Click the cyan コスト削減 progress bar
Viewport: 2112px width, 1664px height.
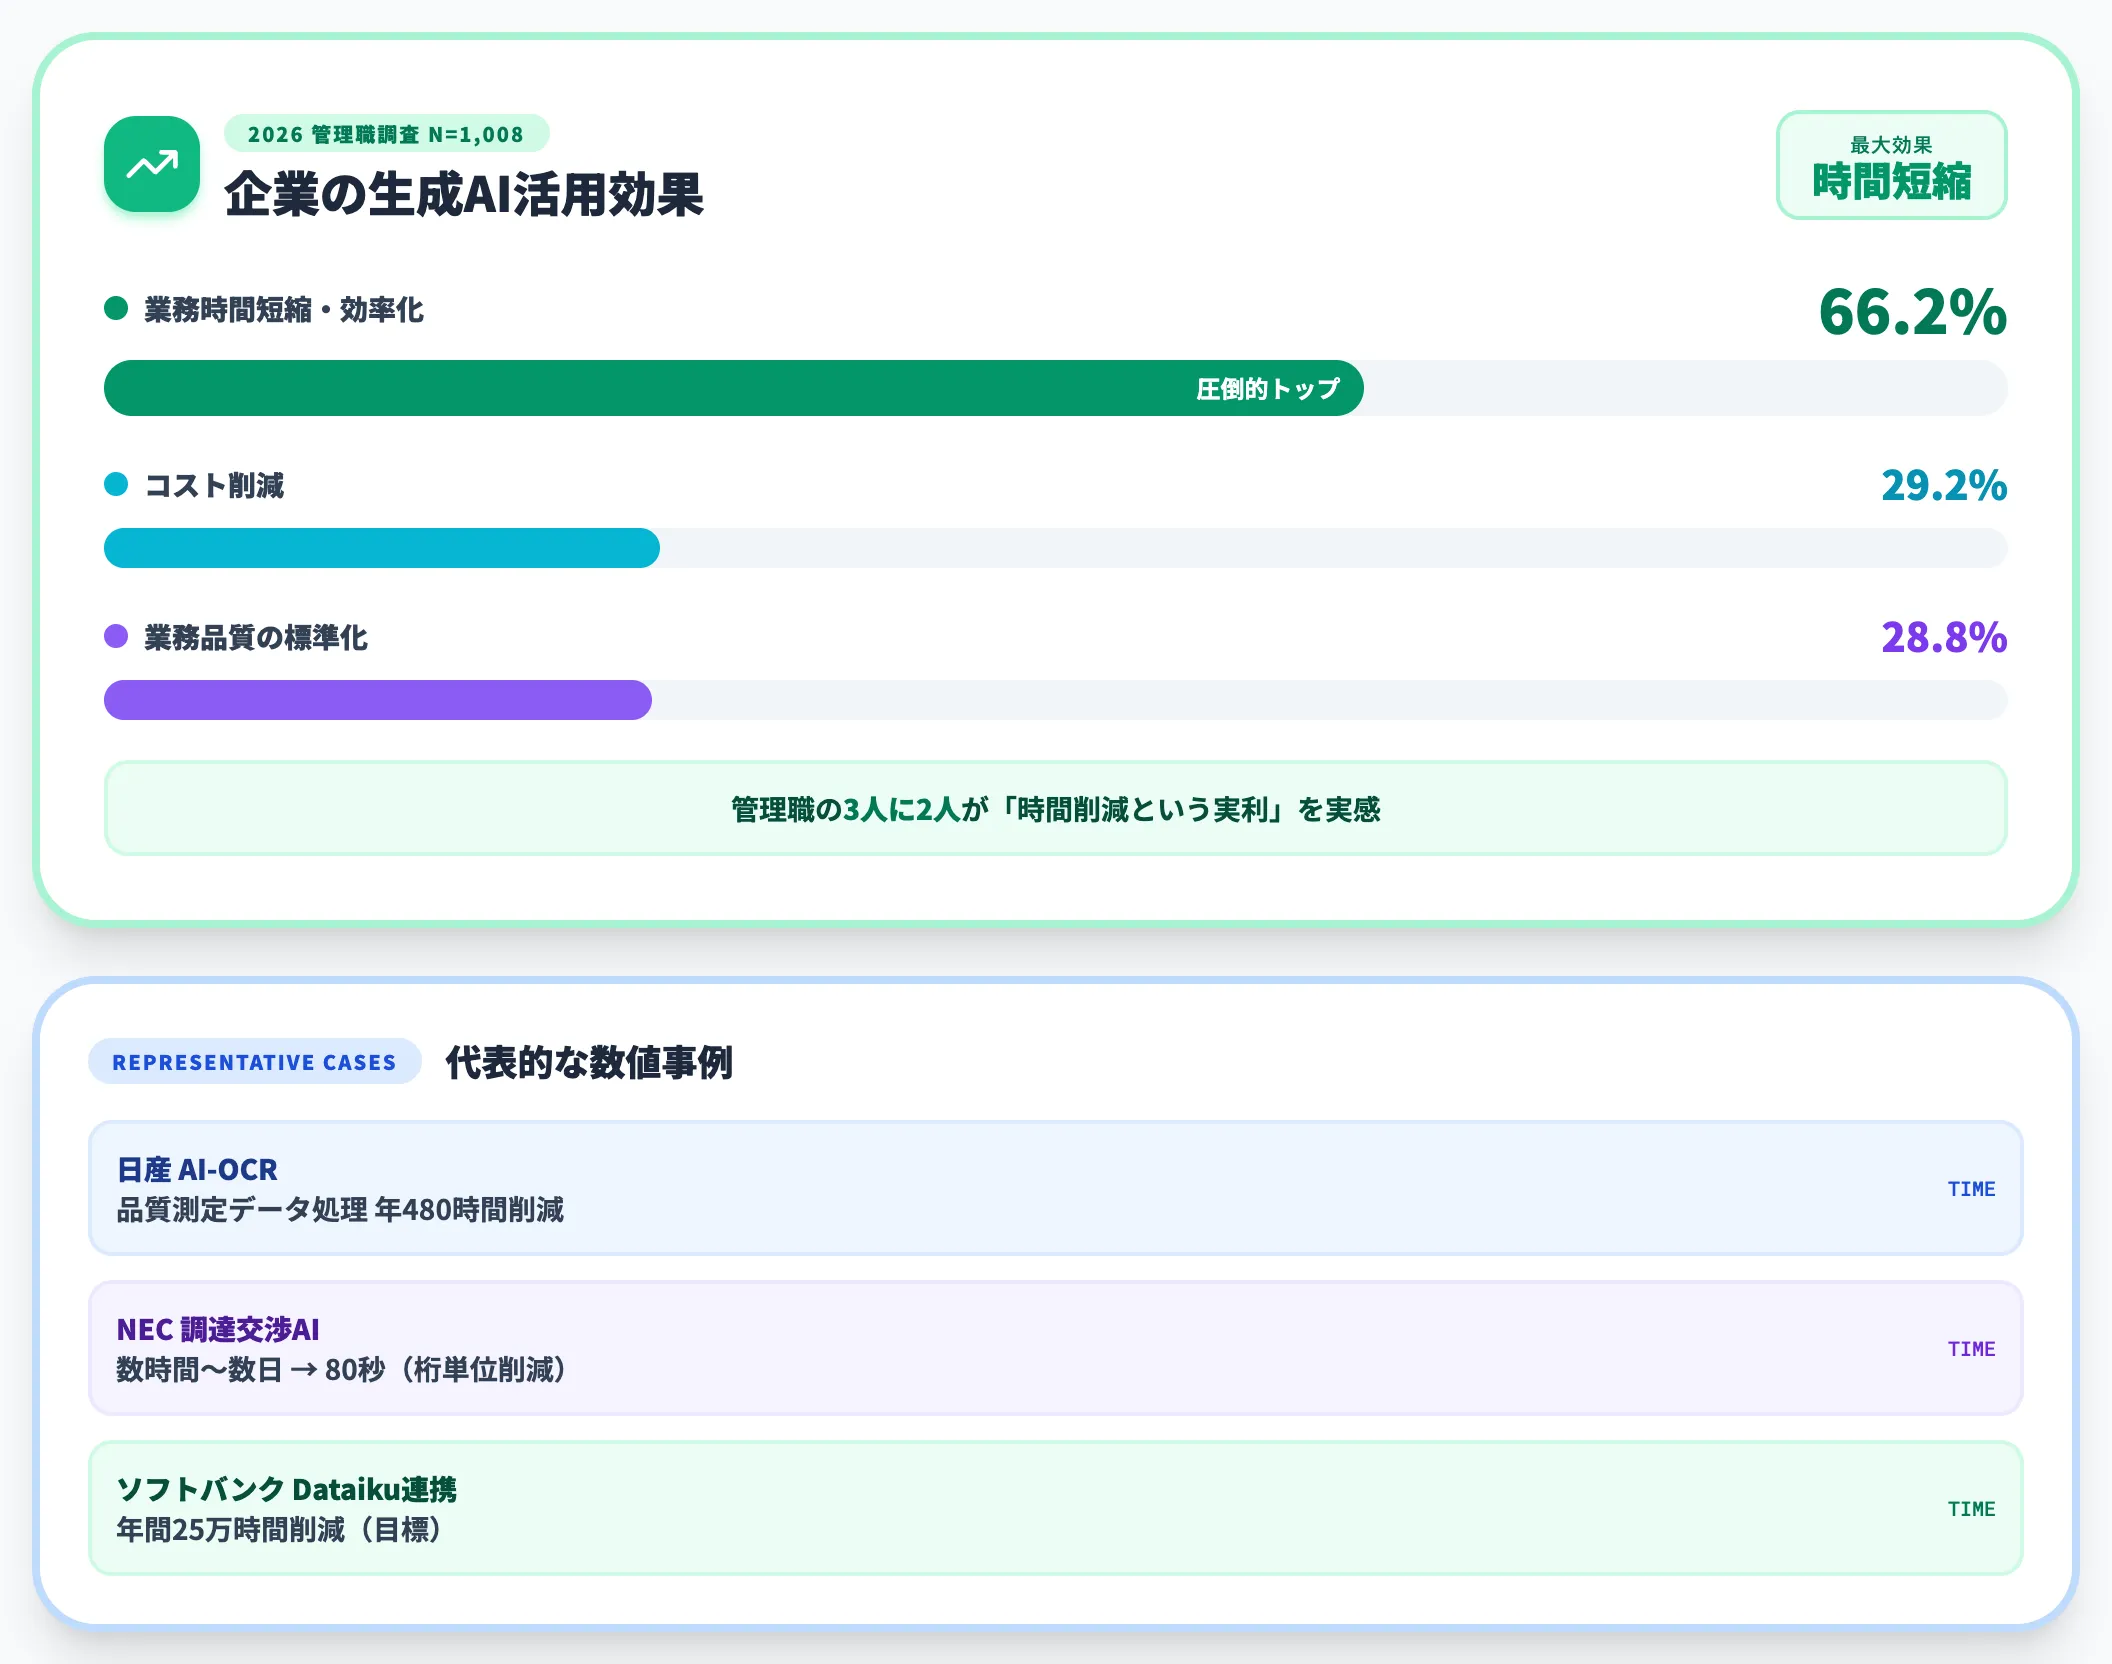(x=381, y=548)
